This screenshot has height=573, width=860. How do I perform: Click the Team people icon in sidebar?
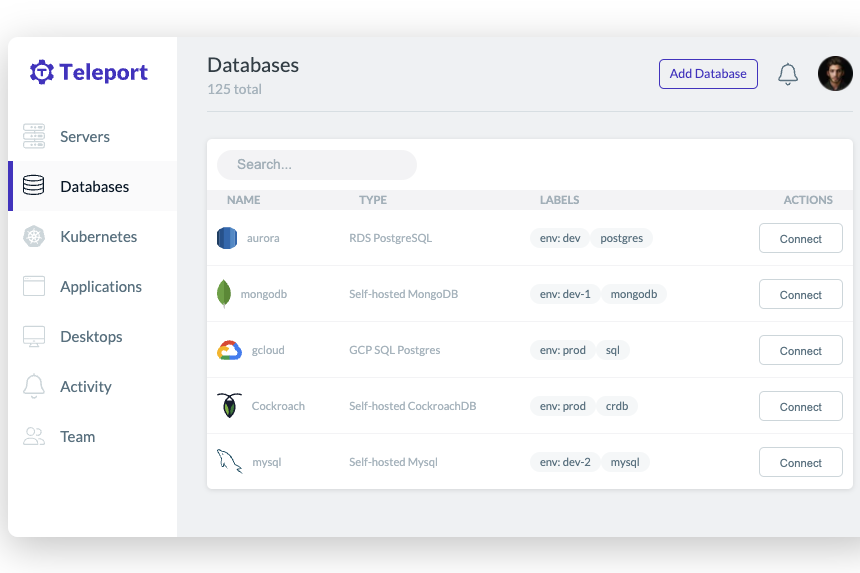point(34,436)
